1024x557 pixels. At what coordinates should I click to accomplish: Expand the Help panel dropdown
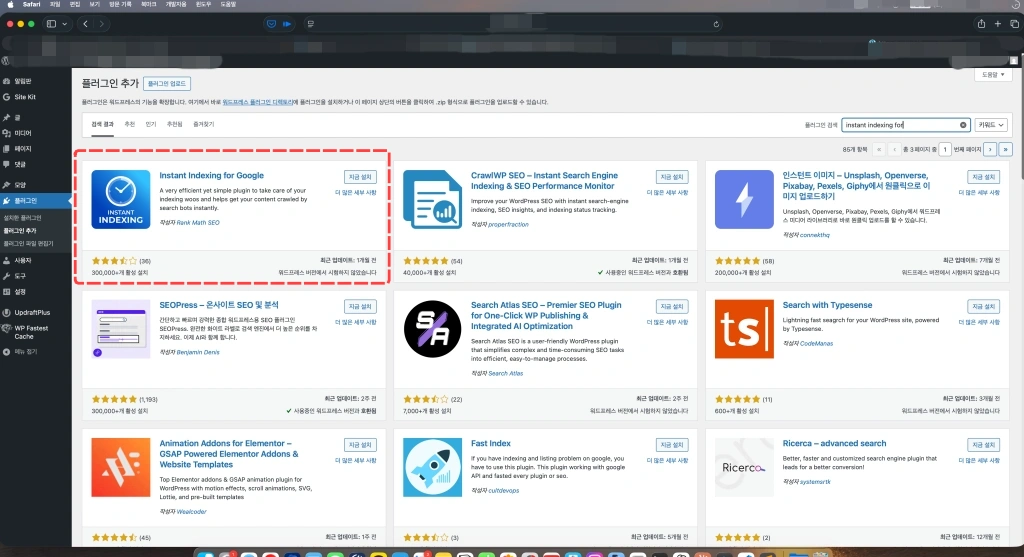point(991,75)
